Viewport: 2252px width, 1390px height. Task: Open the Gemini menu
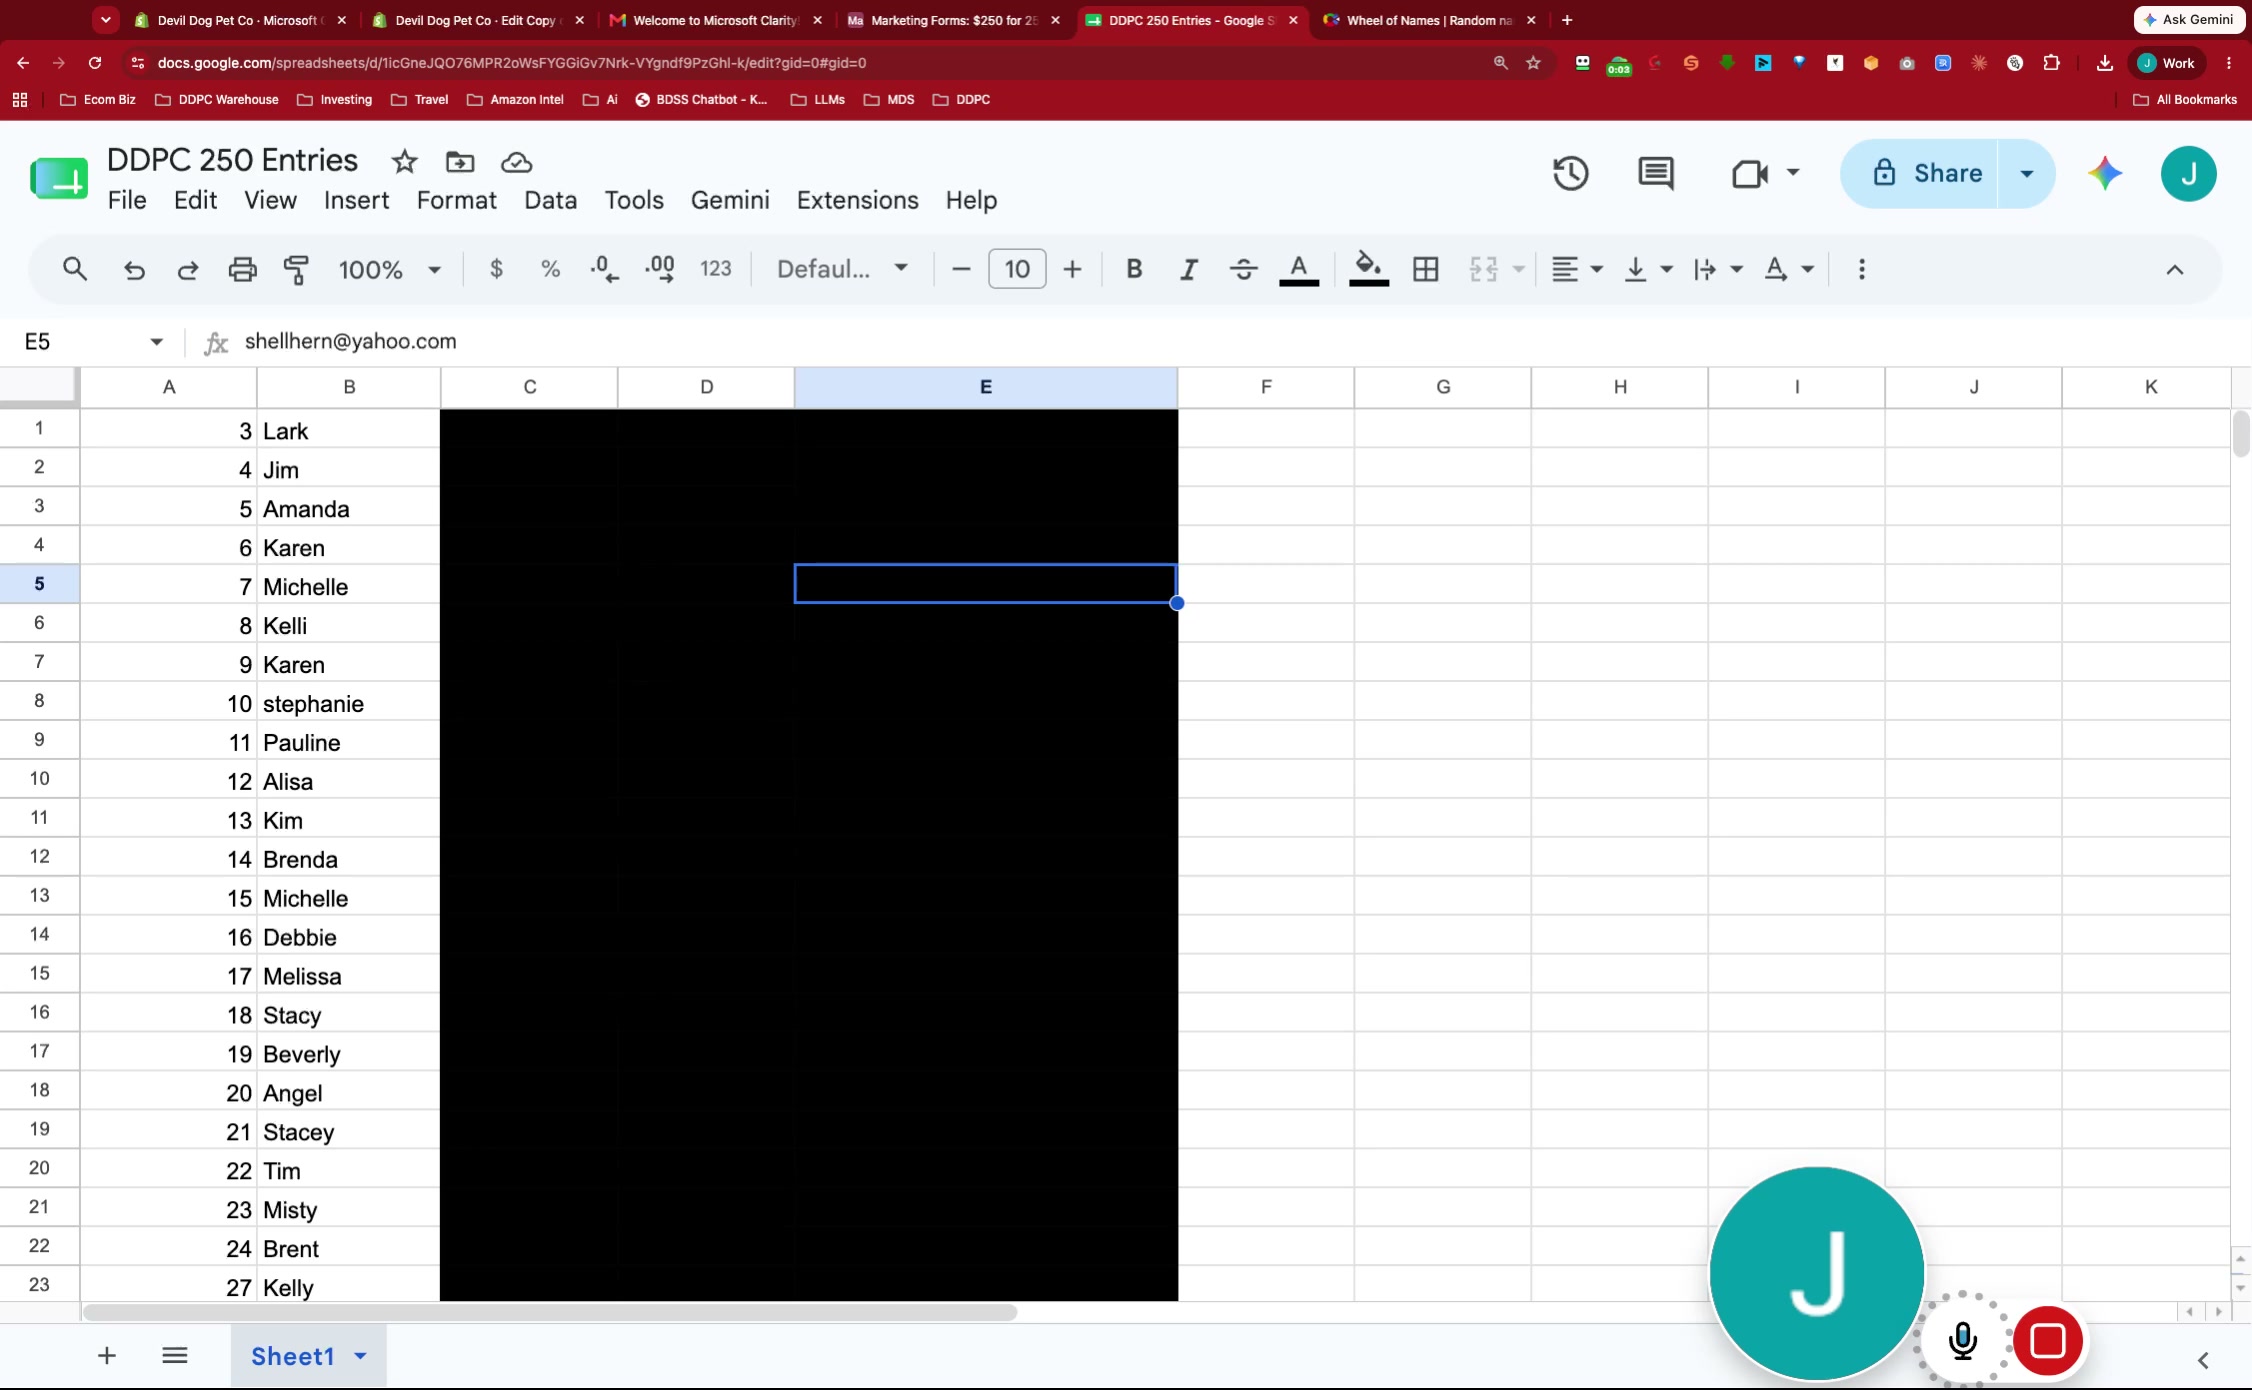pos(730,200)
